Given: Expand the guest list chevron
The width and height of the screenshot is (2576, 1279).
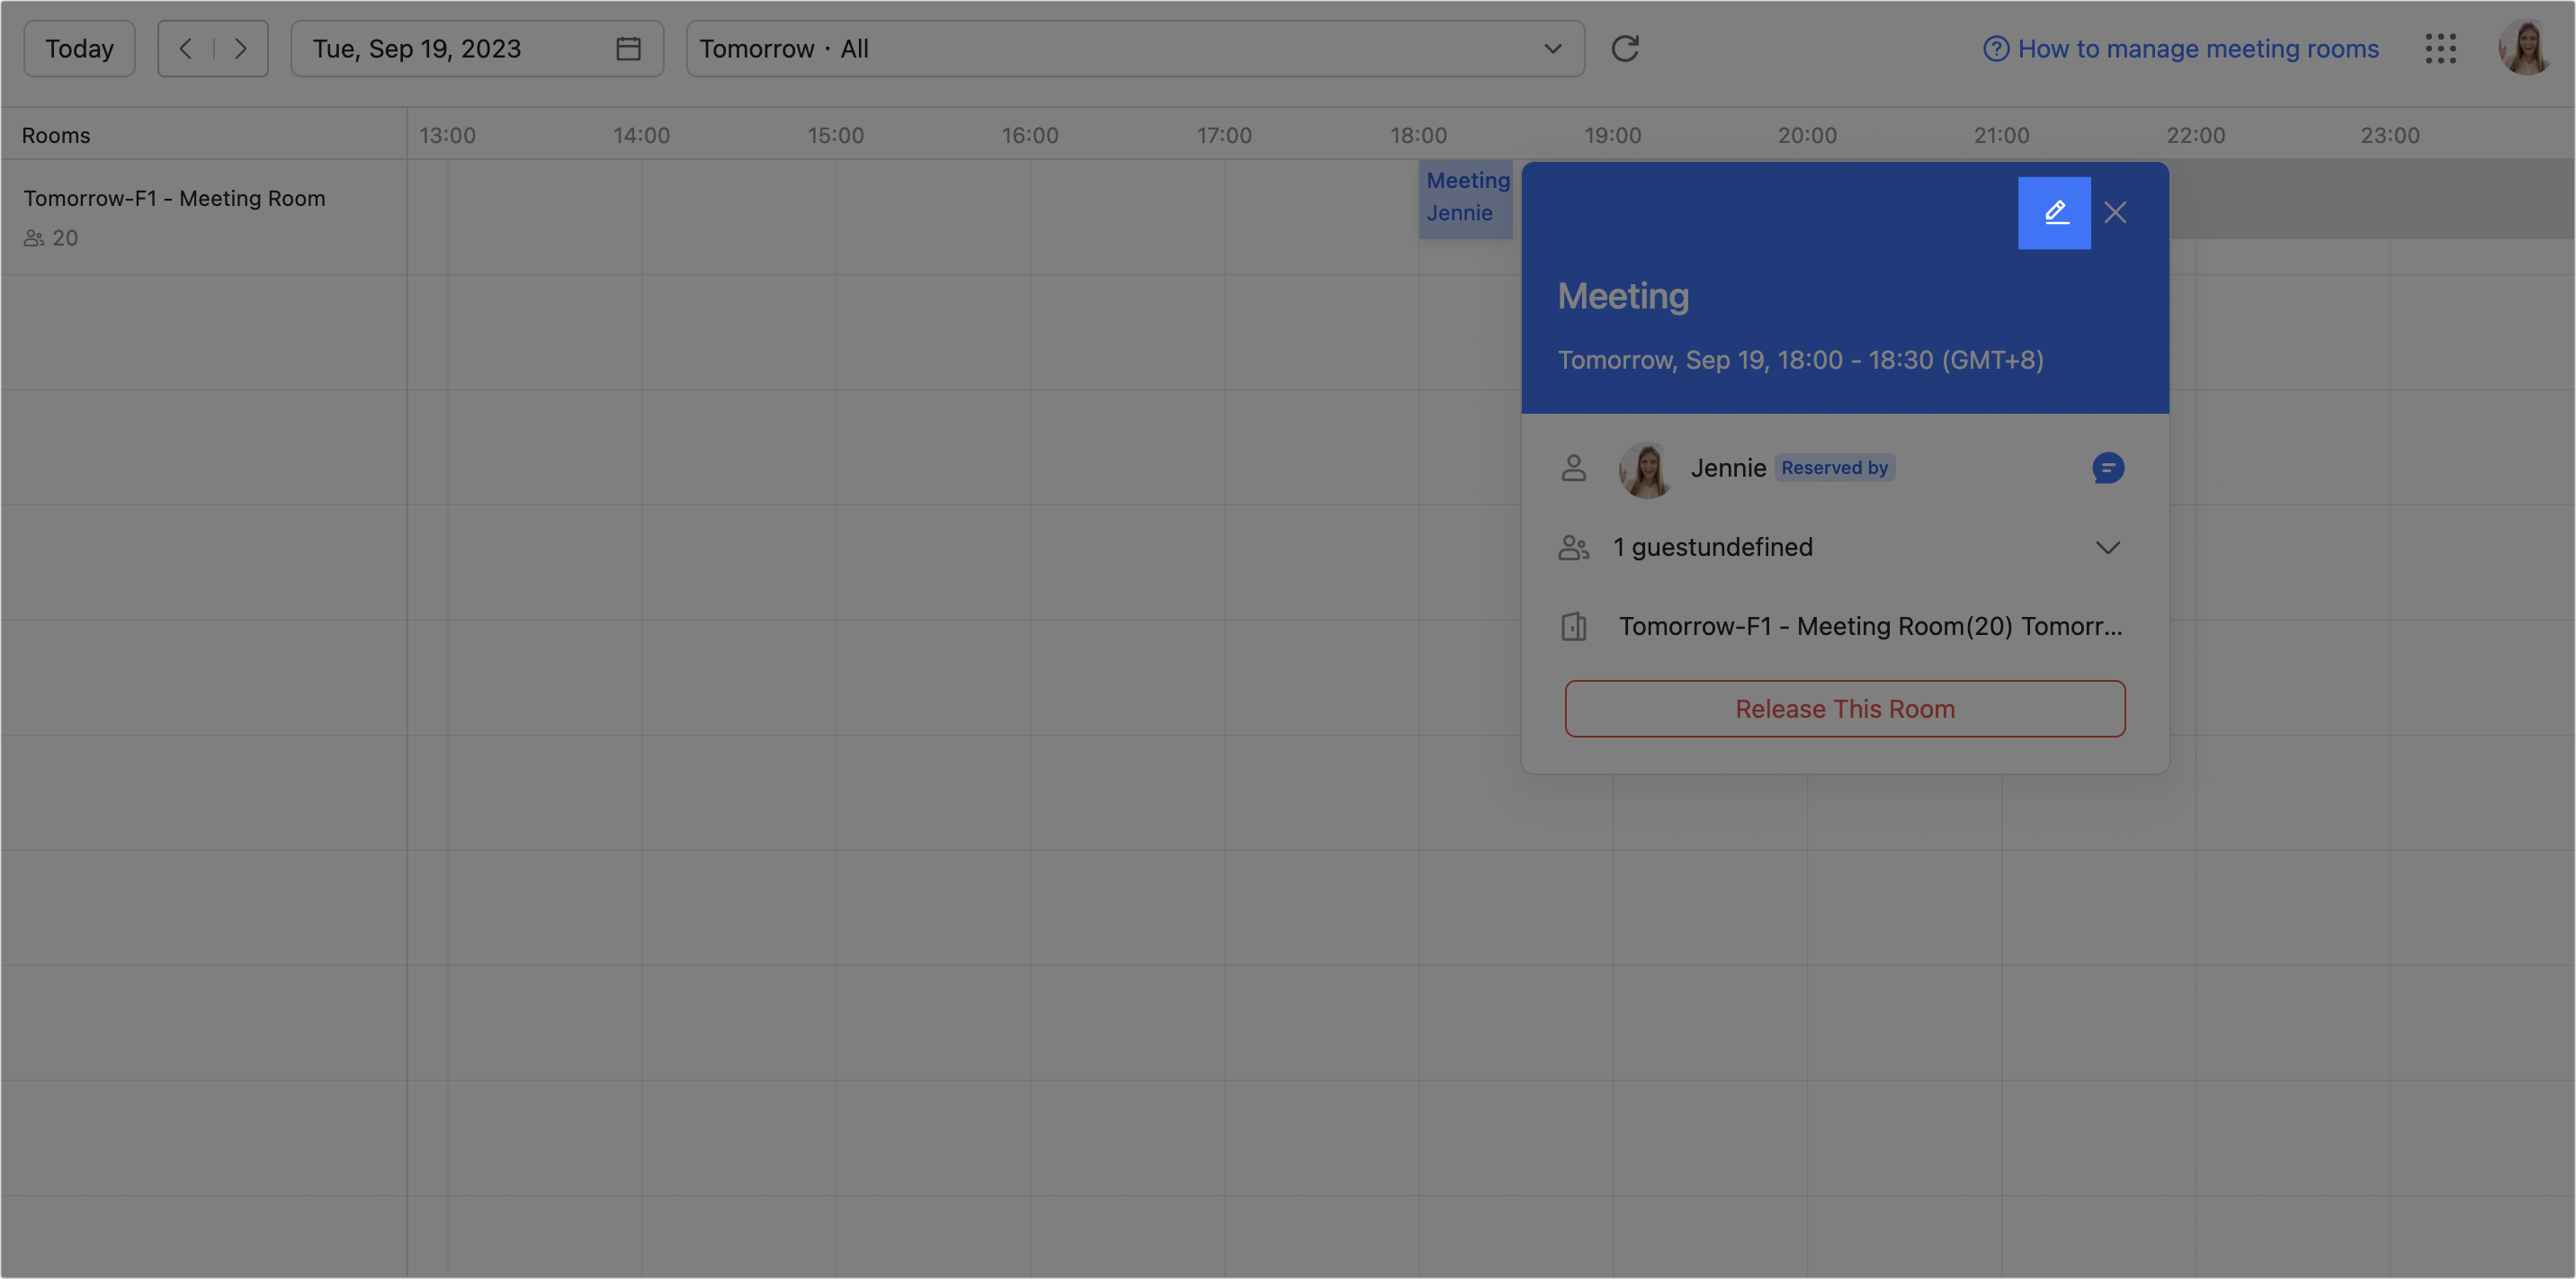Looking at the screenshot, I should coord(2108,547).
